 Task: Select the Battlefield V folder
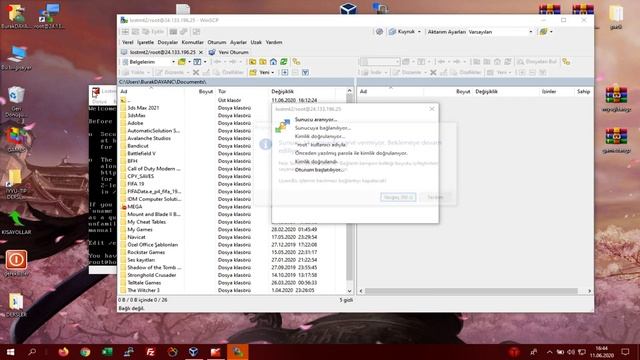click(x=141, y=153)
